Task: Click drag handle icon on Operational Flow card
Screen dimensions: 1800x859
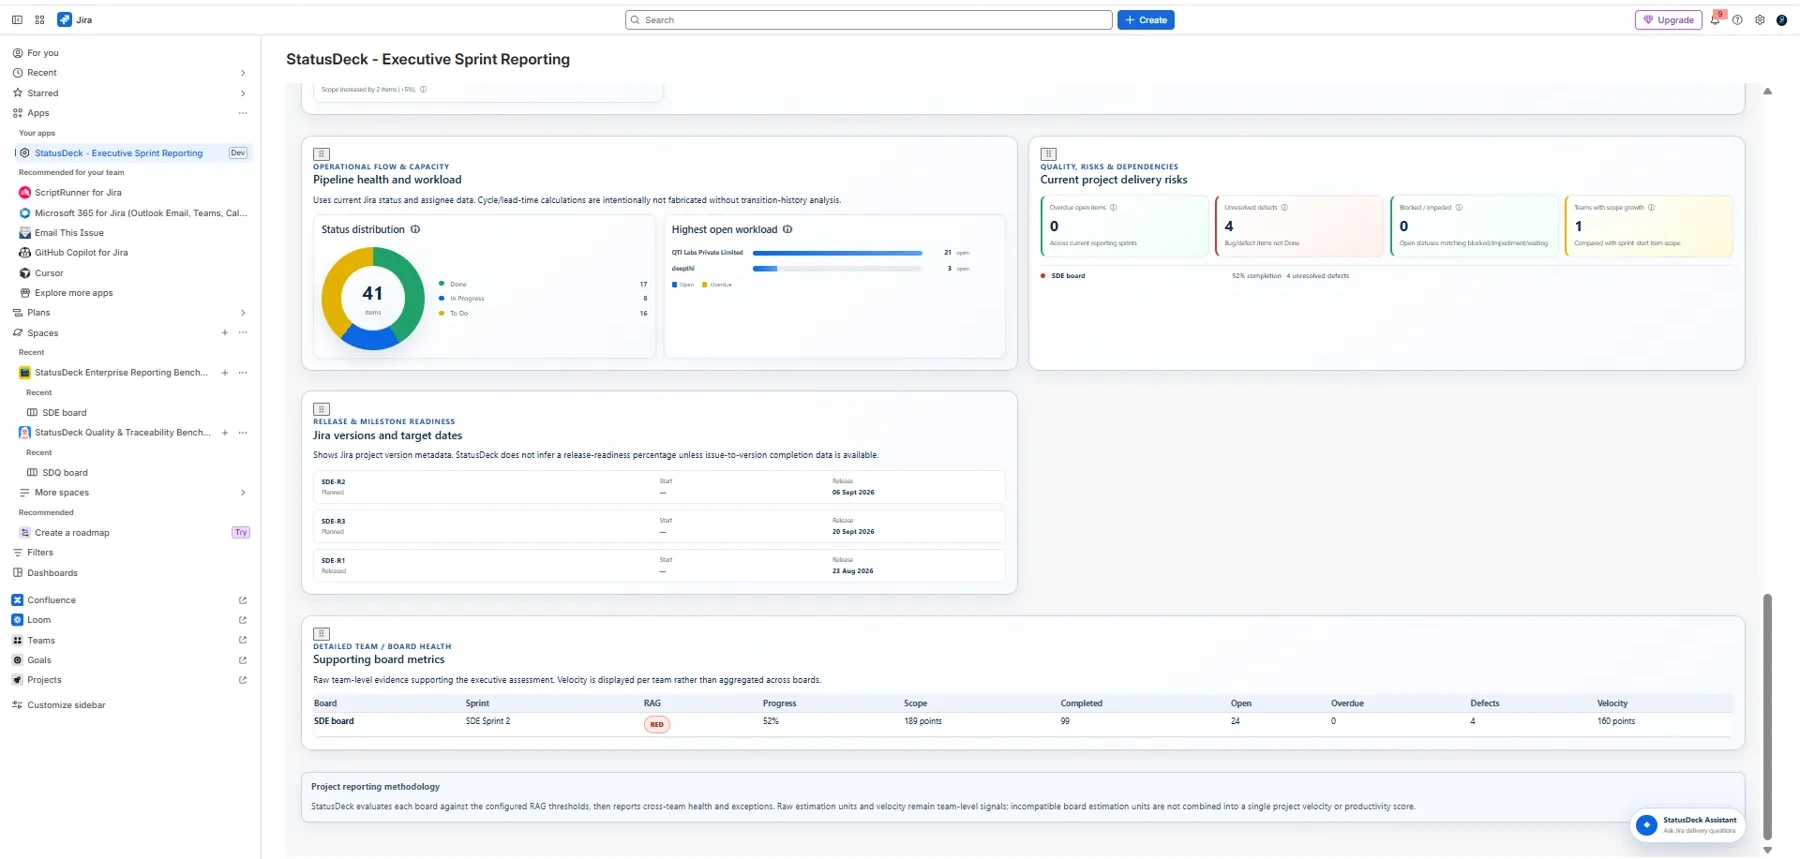Action: tap(321, 154)
